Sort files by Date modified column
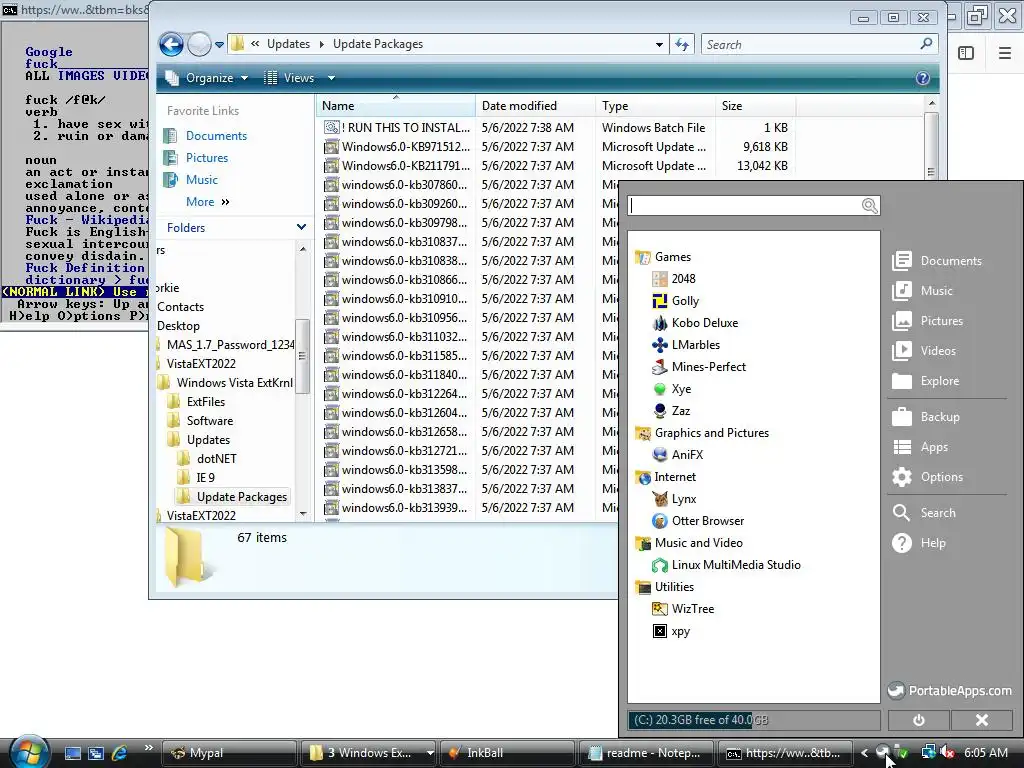 point(536,106)
